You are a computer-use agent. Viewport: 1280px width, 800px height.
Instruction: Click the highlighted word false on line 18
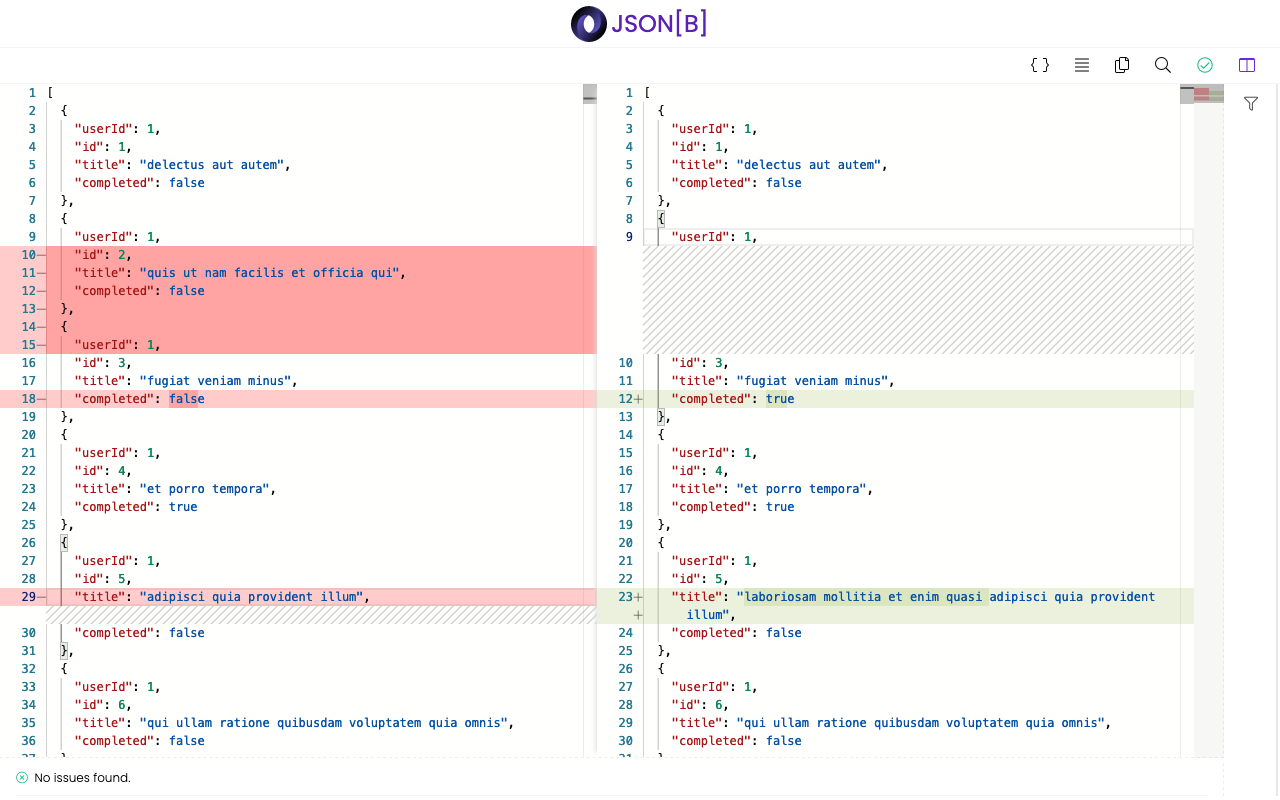click(x=186, y=398)
